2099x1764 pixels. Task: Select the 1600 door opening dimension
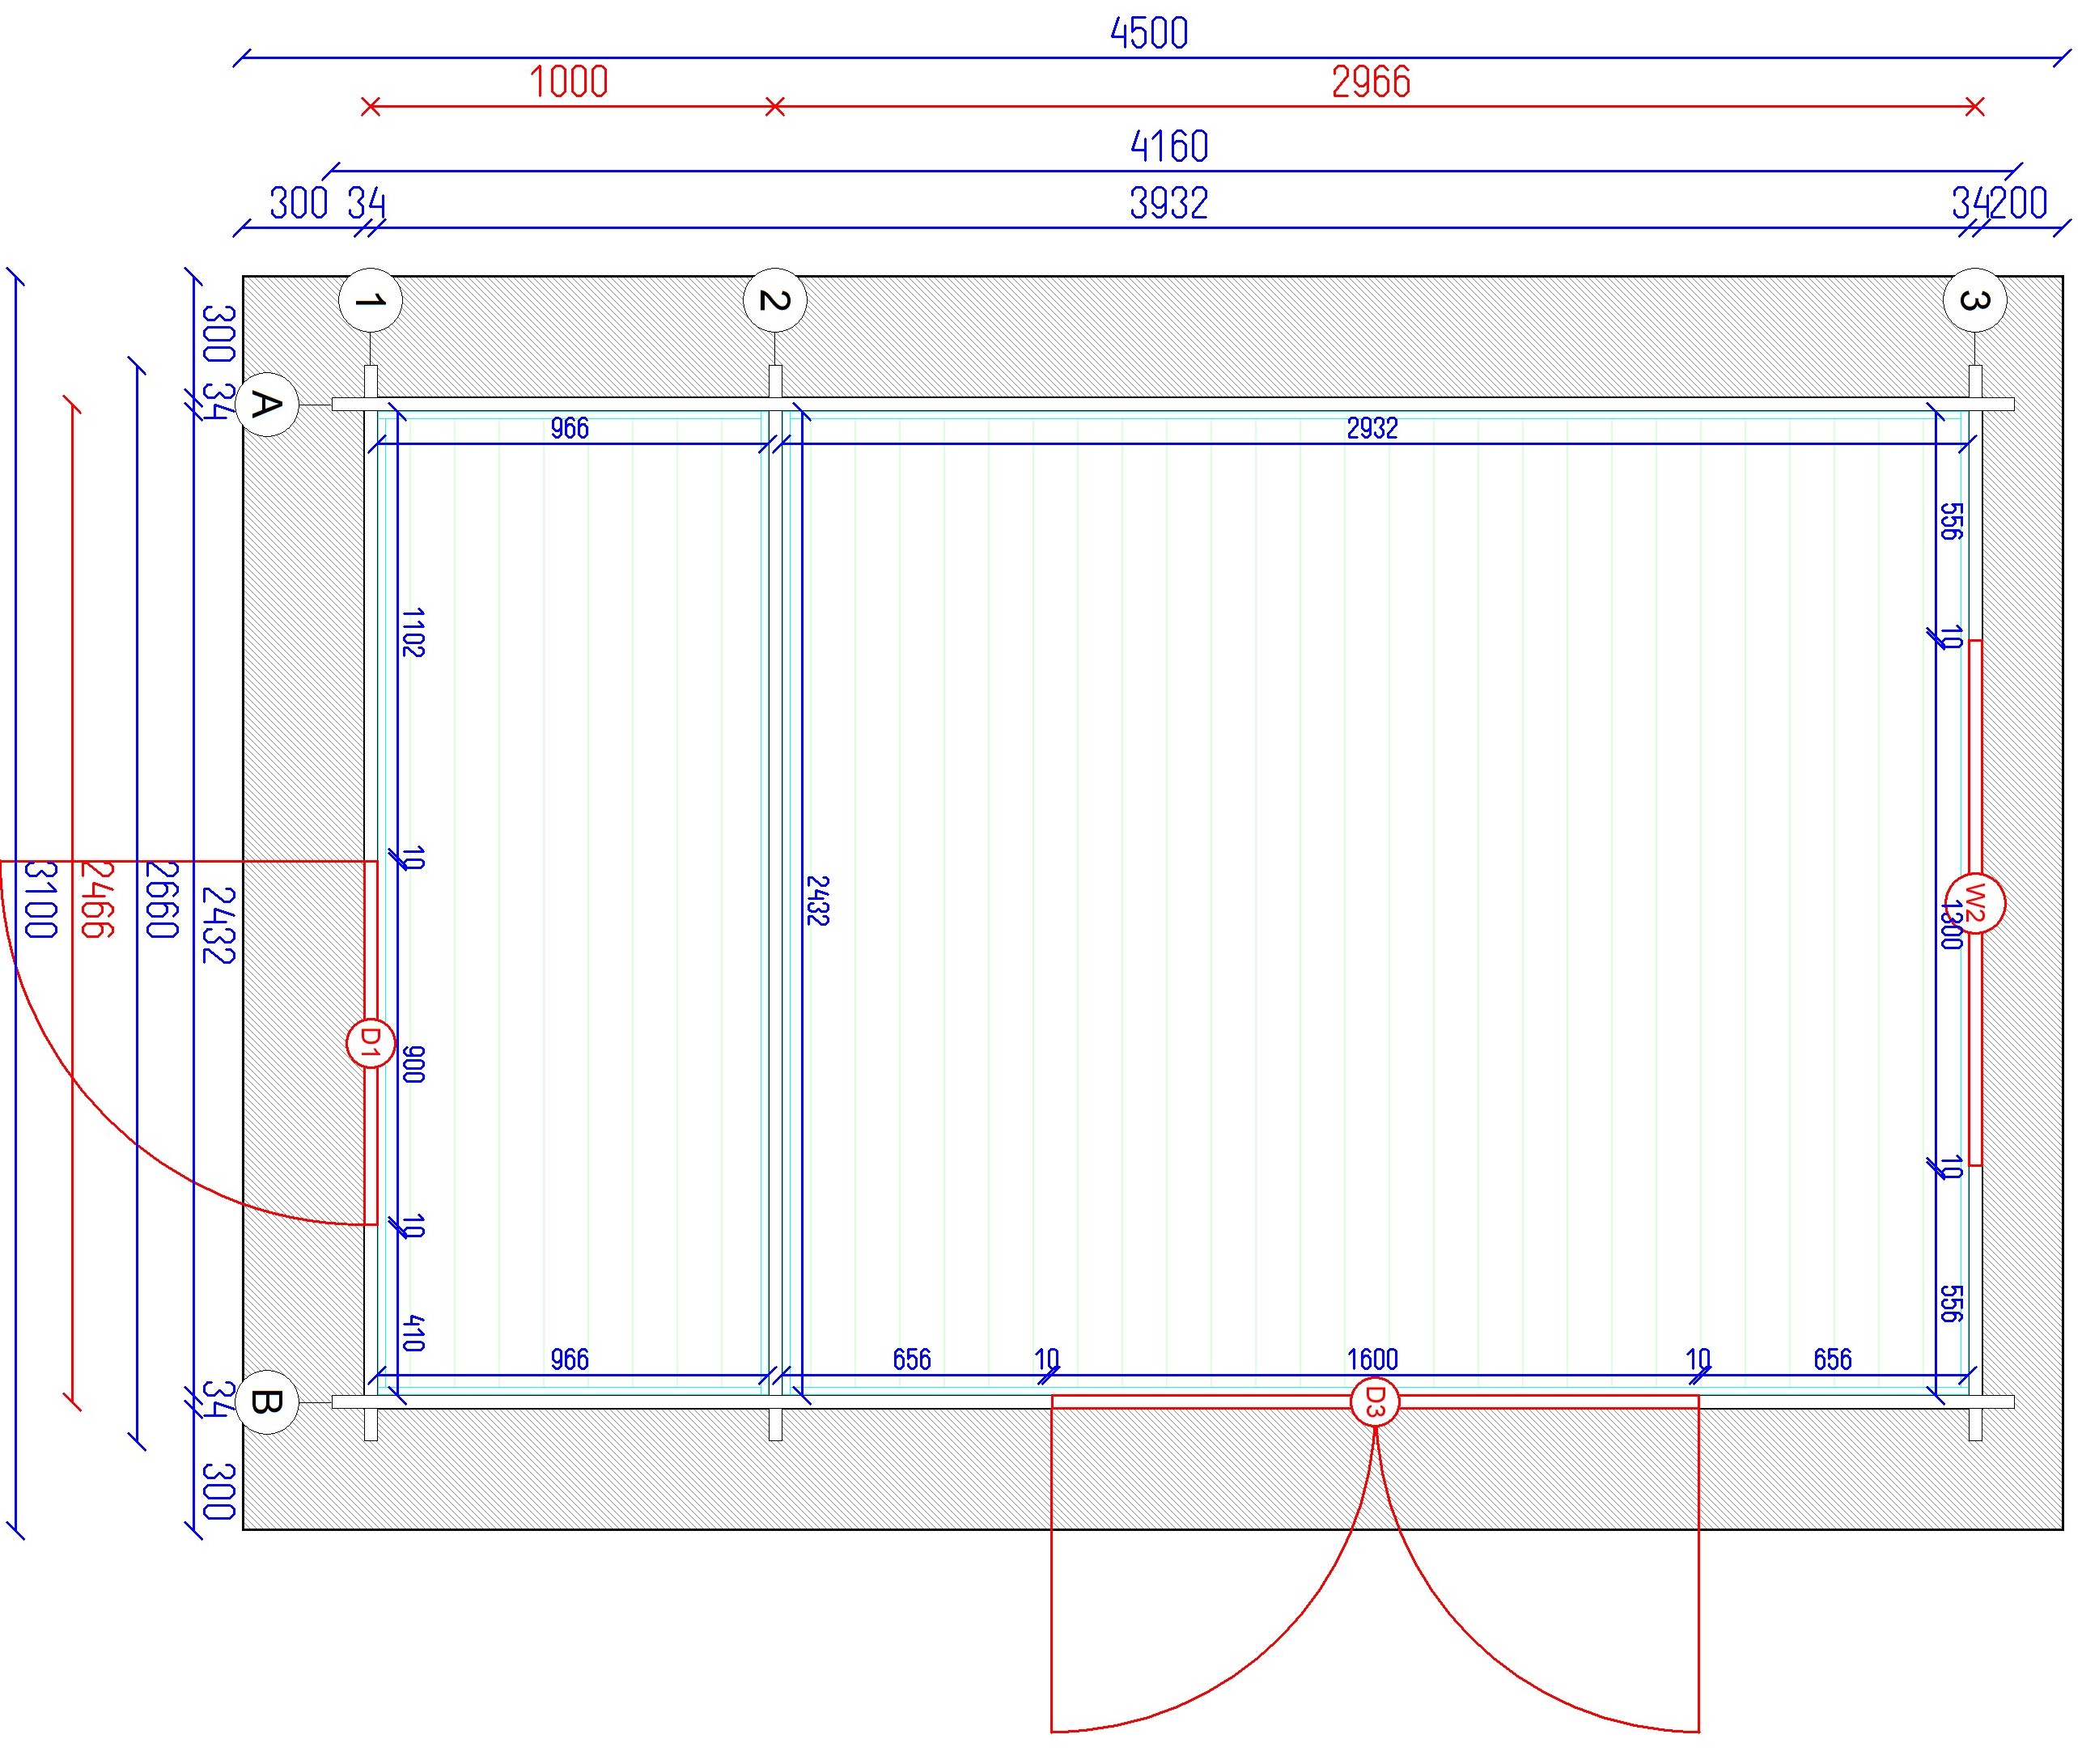coord(1372,1360)
